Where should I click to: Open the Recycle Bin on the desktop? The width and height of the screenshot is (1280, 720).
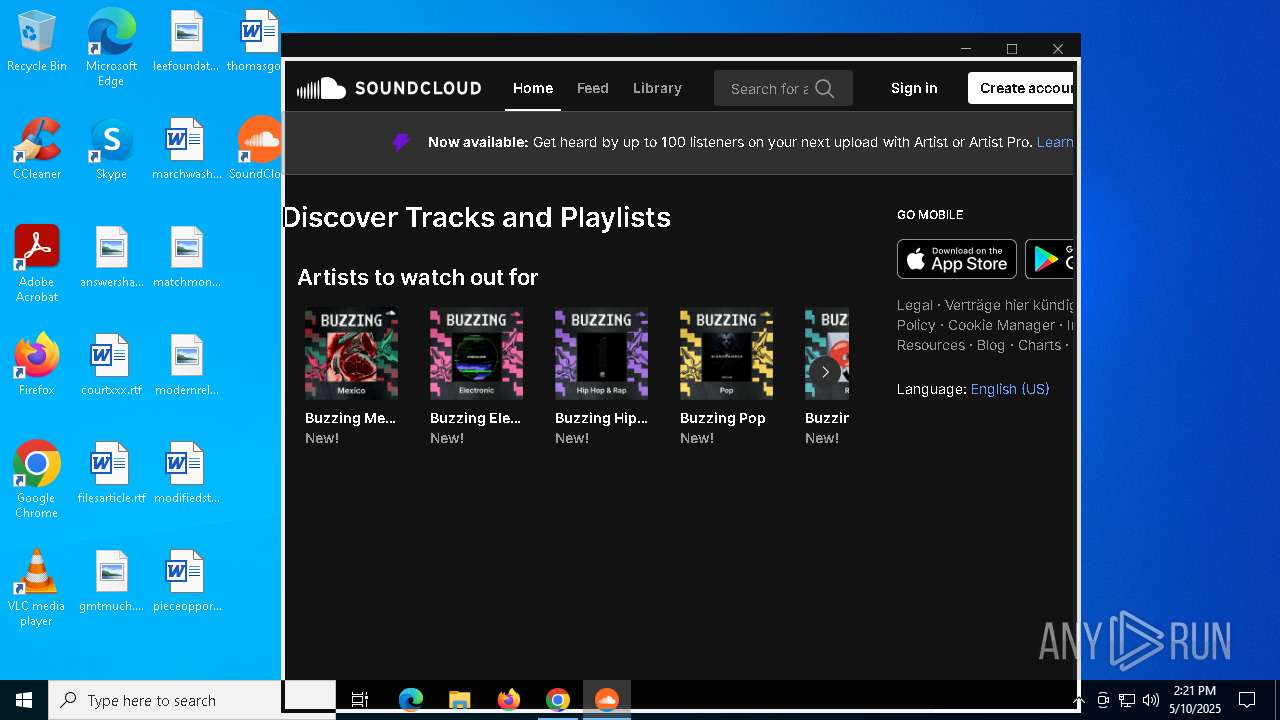[x=37, y=42]
